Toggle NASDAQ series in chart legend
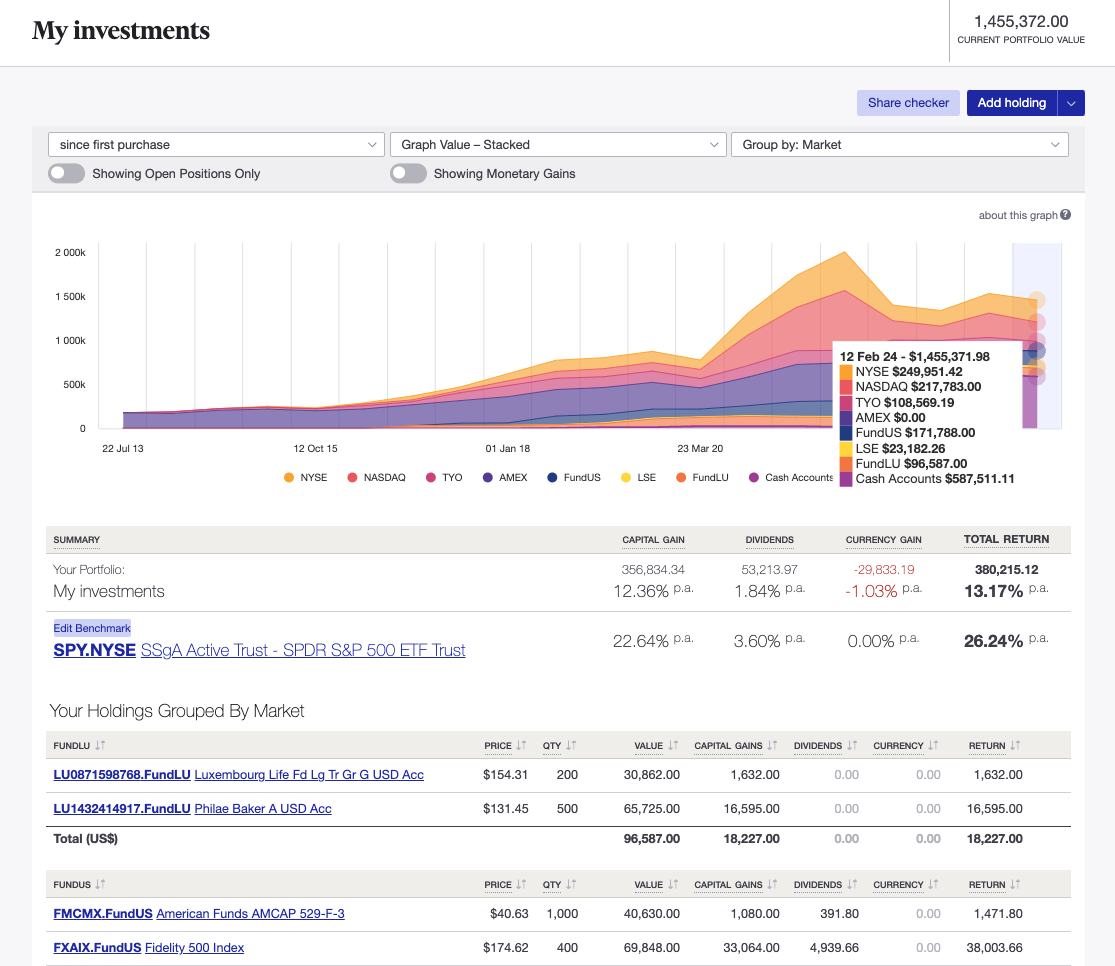Image resolution: width=1115 pixels, height=966 pixels. click(376, 477)
